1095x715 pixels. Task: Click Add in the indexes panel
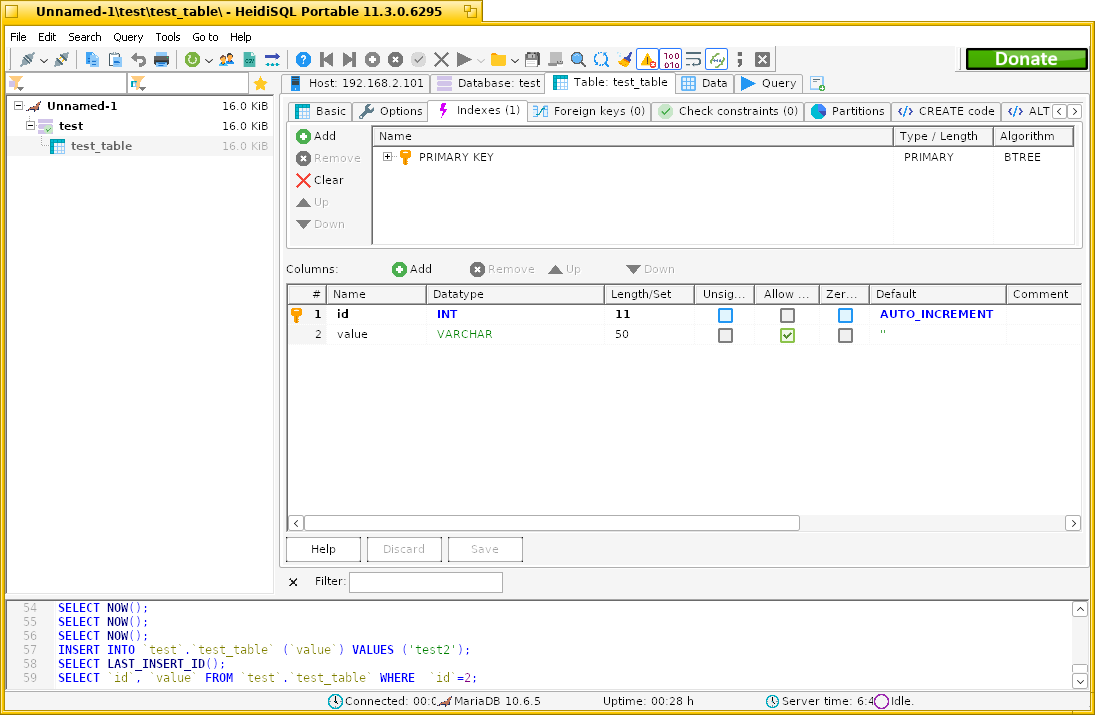coord(316,136)
